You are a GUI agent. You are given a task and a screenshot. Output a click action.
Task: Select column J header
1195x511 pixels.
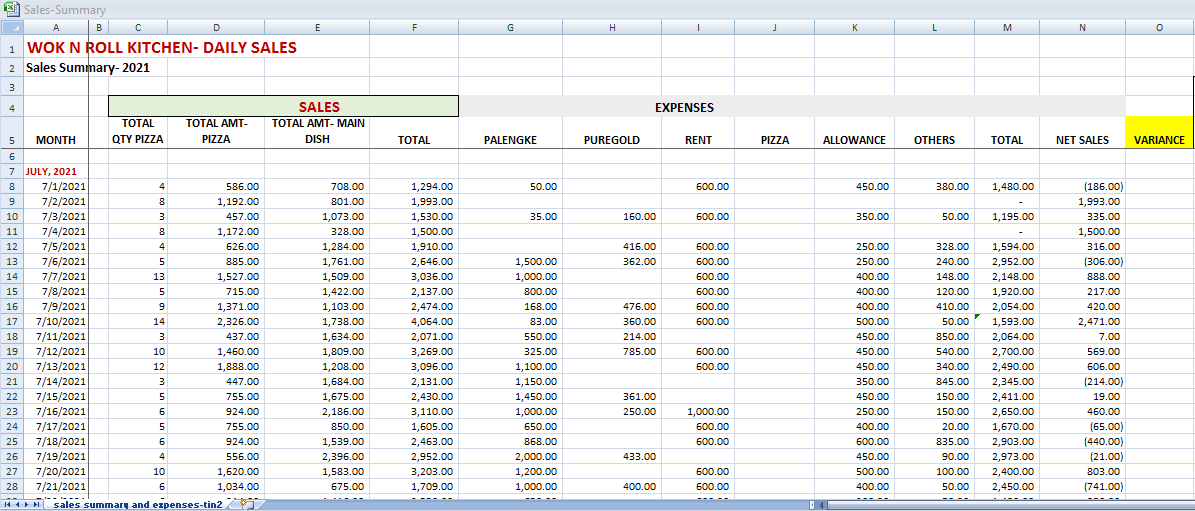click(774, 27)
